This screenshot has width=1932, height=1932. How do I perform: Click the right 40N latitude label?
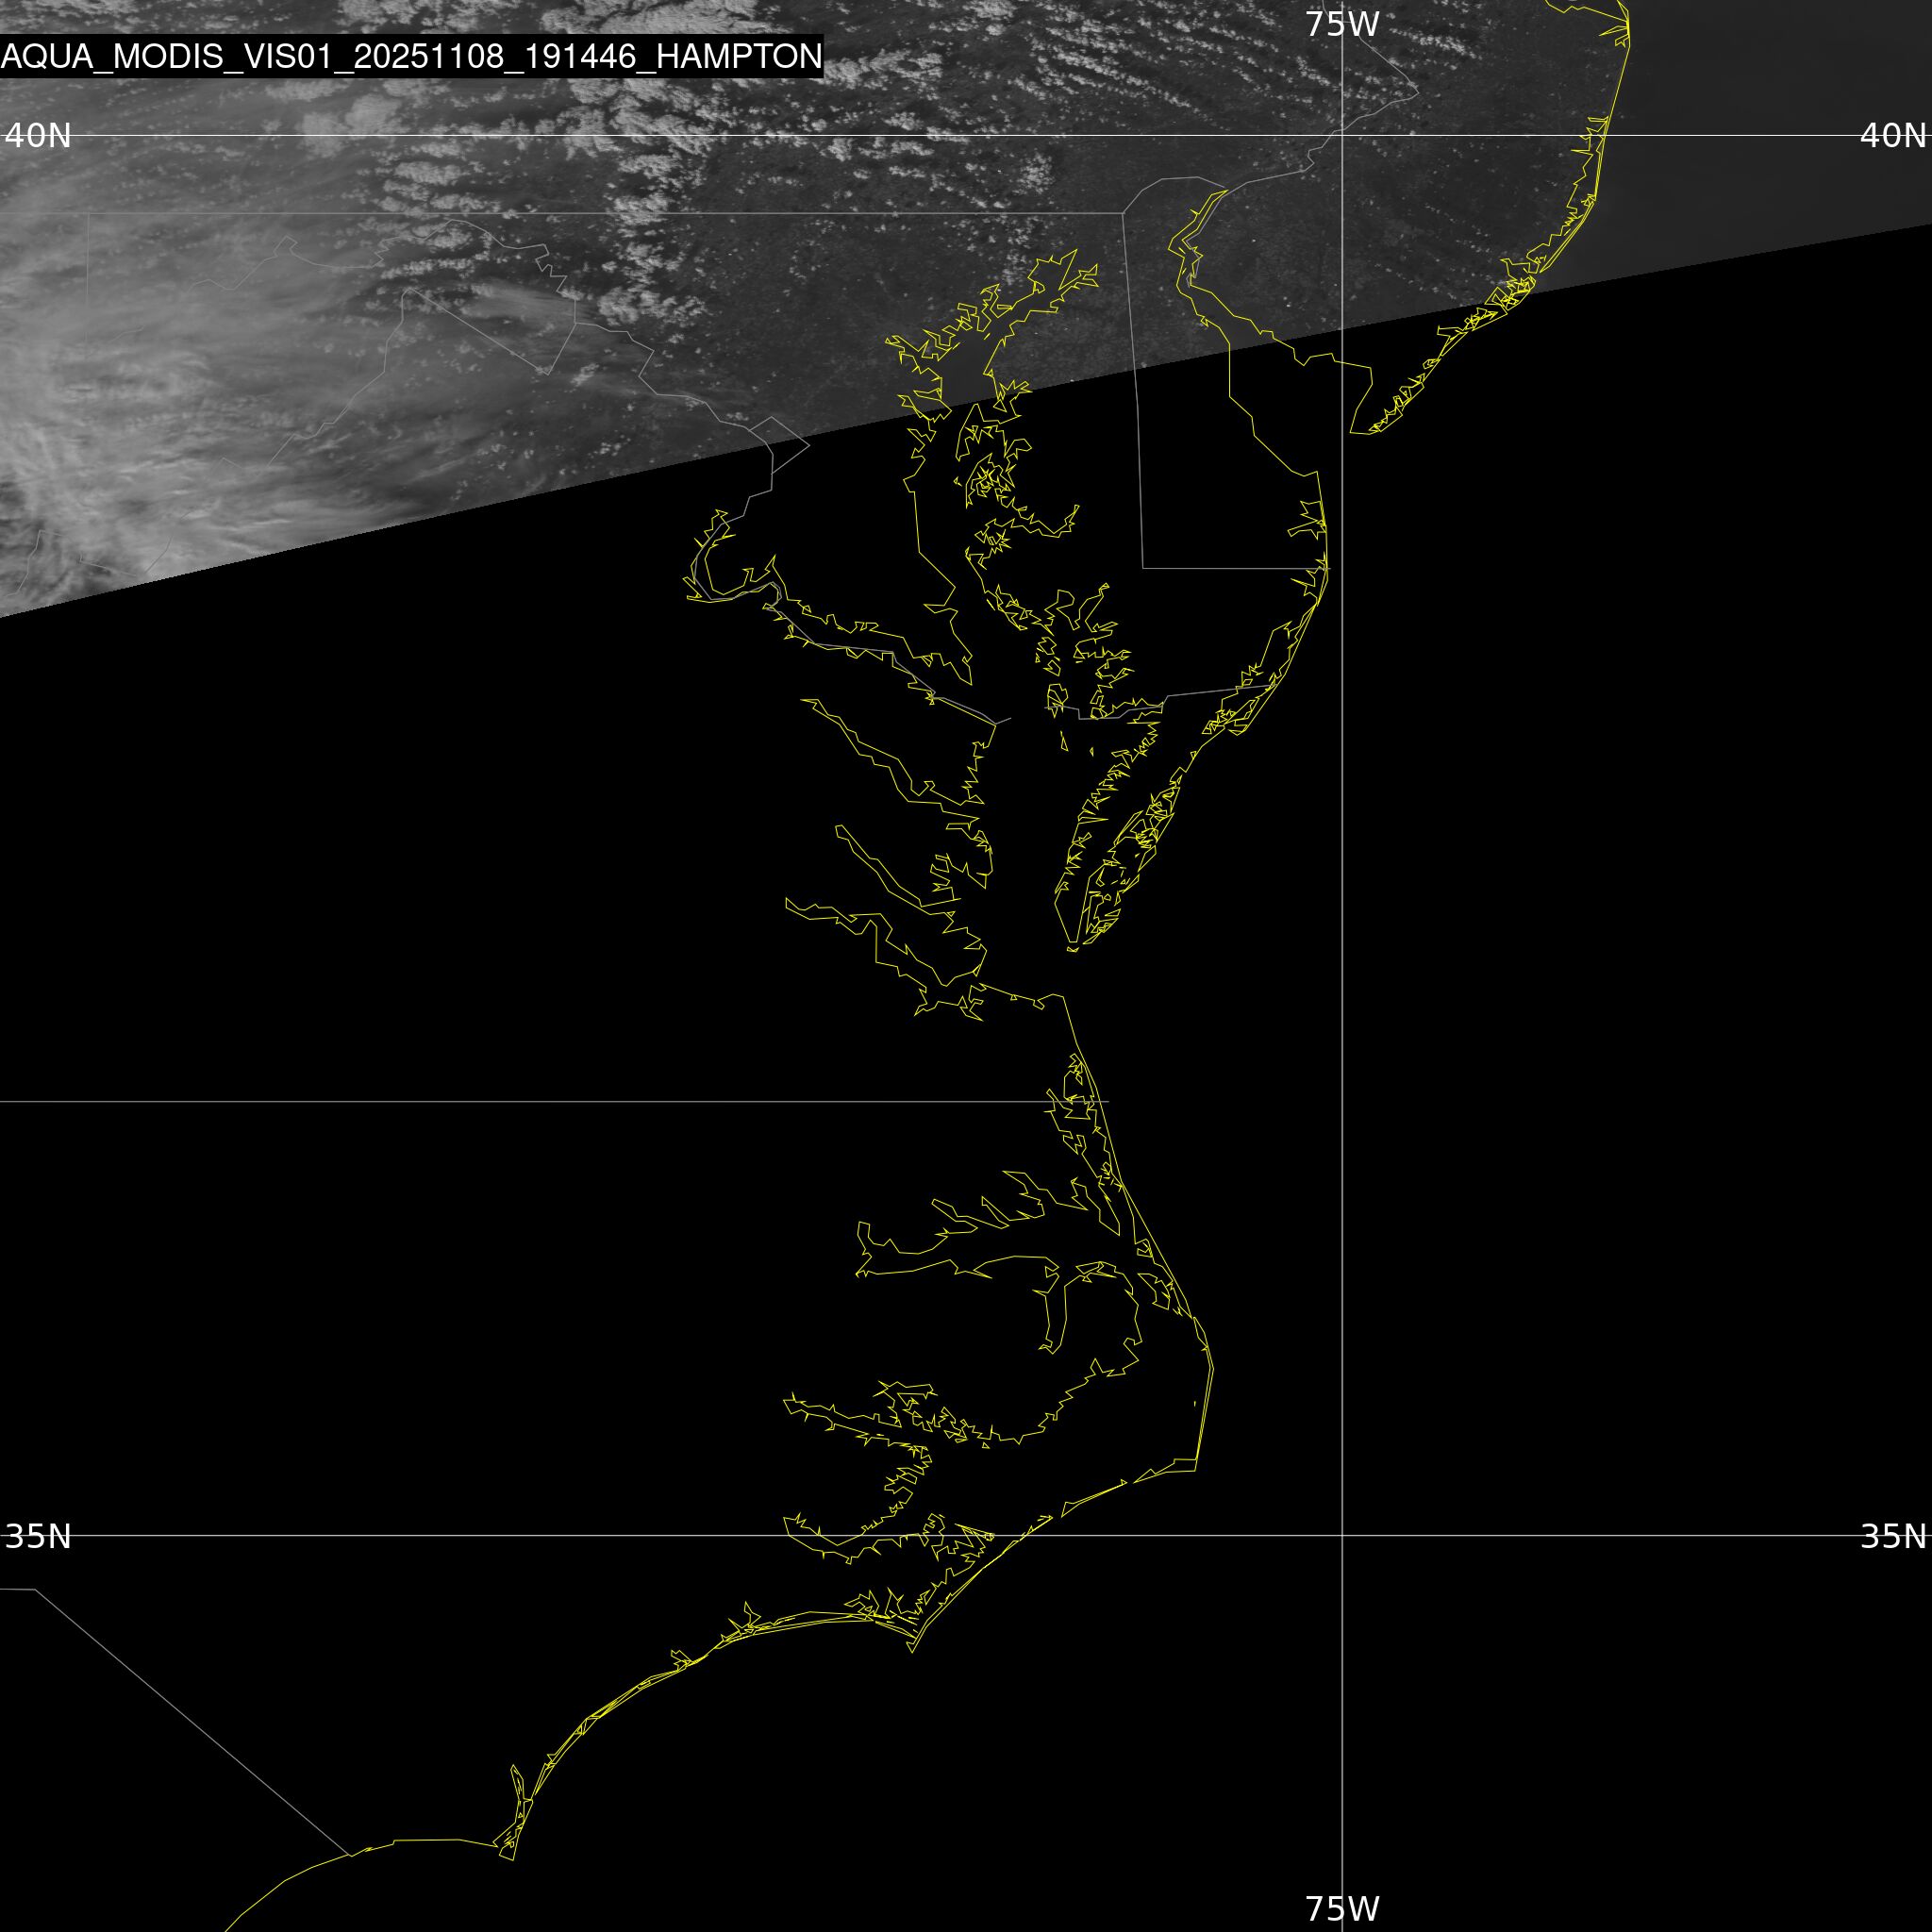1892,135
